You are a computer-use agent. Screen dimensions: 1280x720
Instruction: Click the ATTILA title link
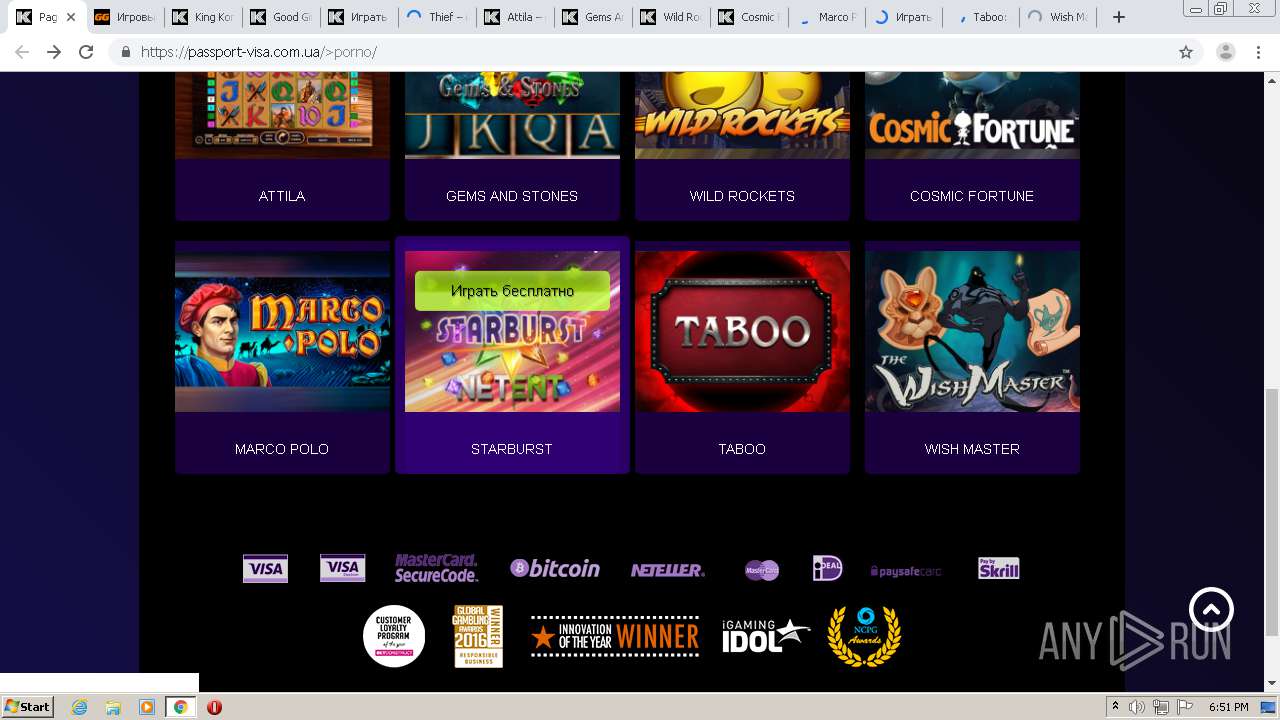(282, 196)
